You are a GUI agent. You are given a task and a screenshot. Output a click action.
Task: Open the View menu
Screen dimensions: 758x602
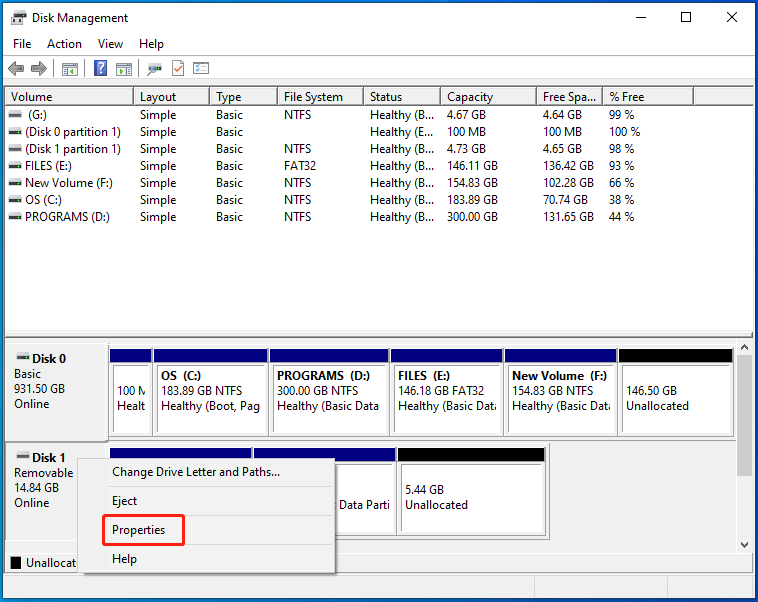coord(110,44)
